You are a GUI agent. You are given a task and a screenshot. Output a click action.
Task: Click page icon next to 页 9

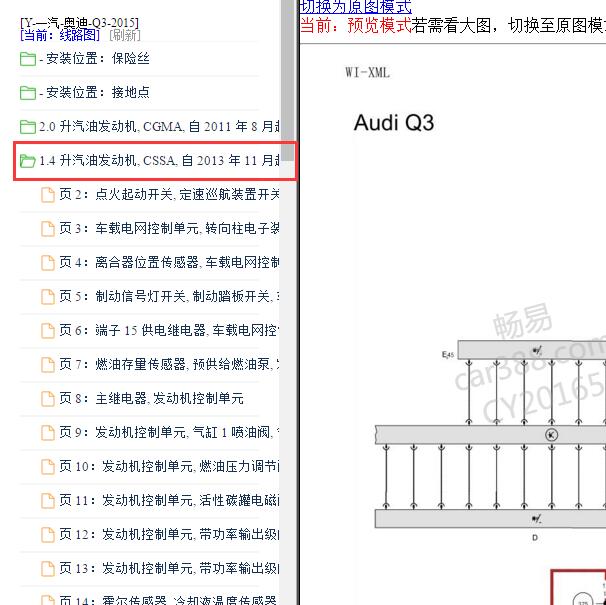(48, 433)
